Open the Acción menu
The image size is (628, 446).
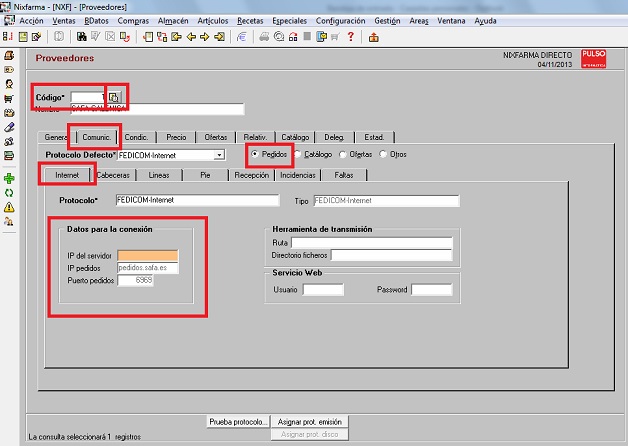tap(31, 21)
